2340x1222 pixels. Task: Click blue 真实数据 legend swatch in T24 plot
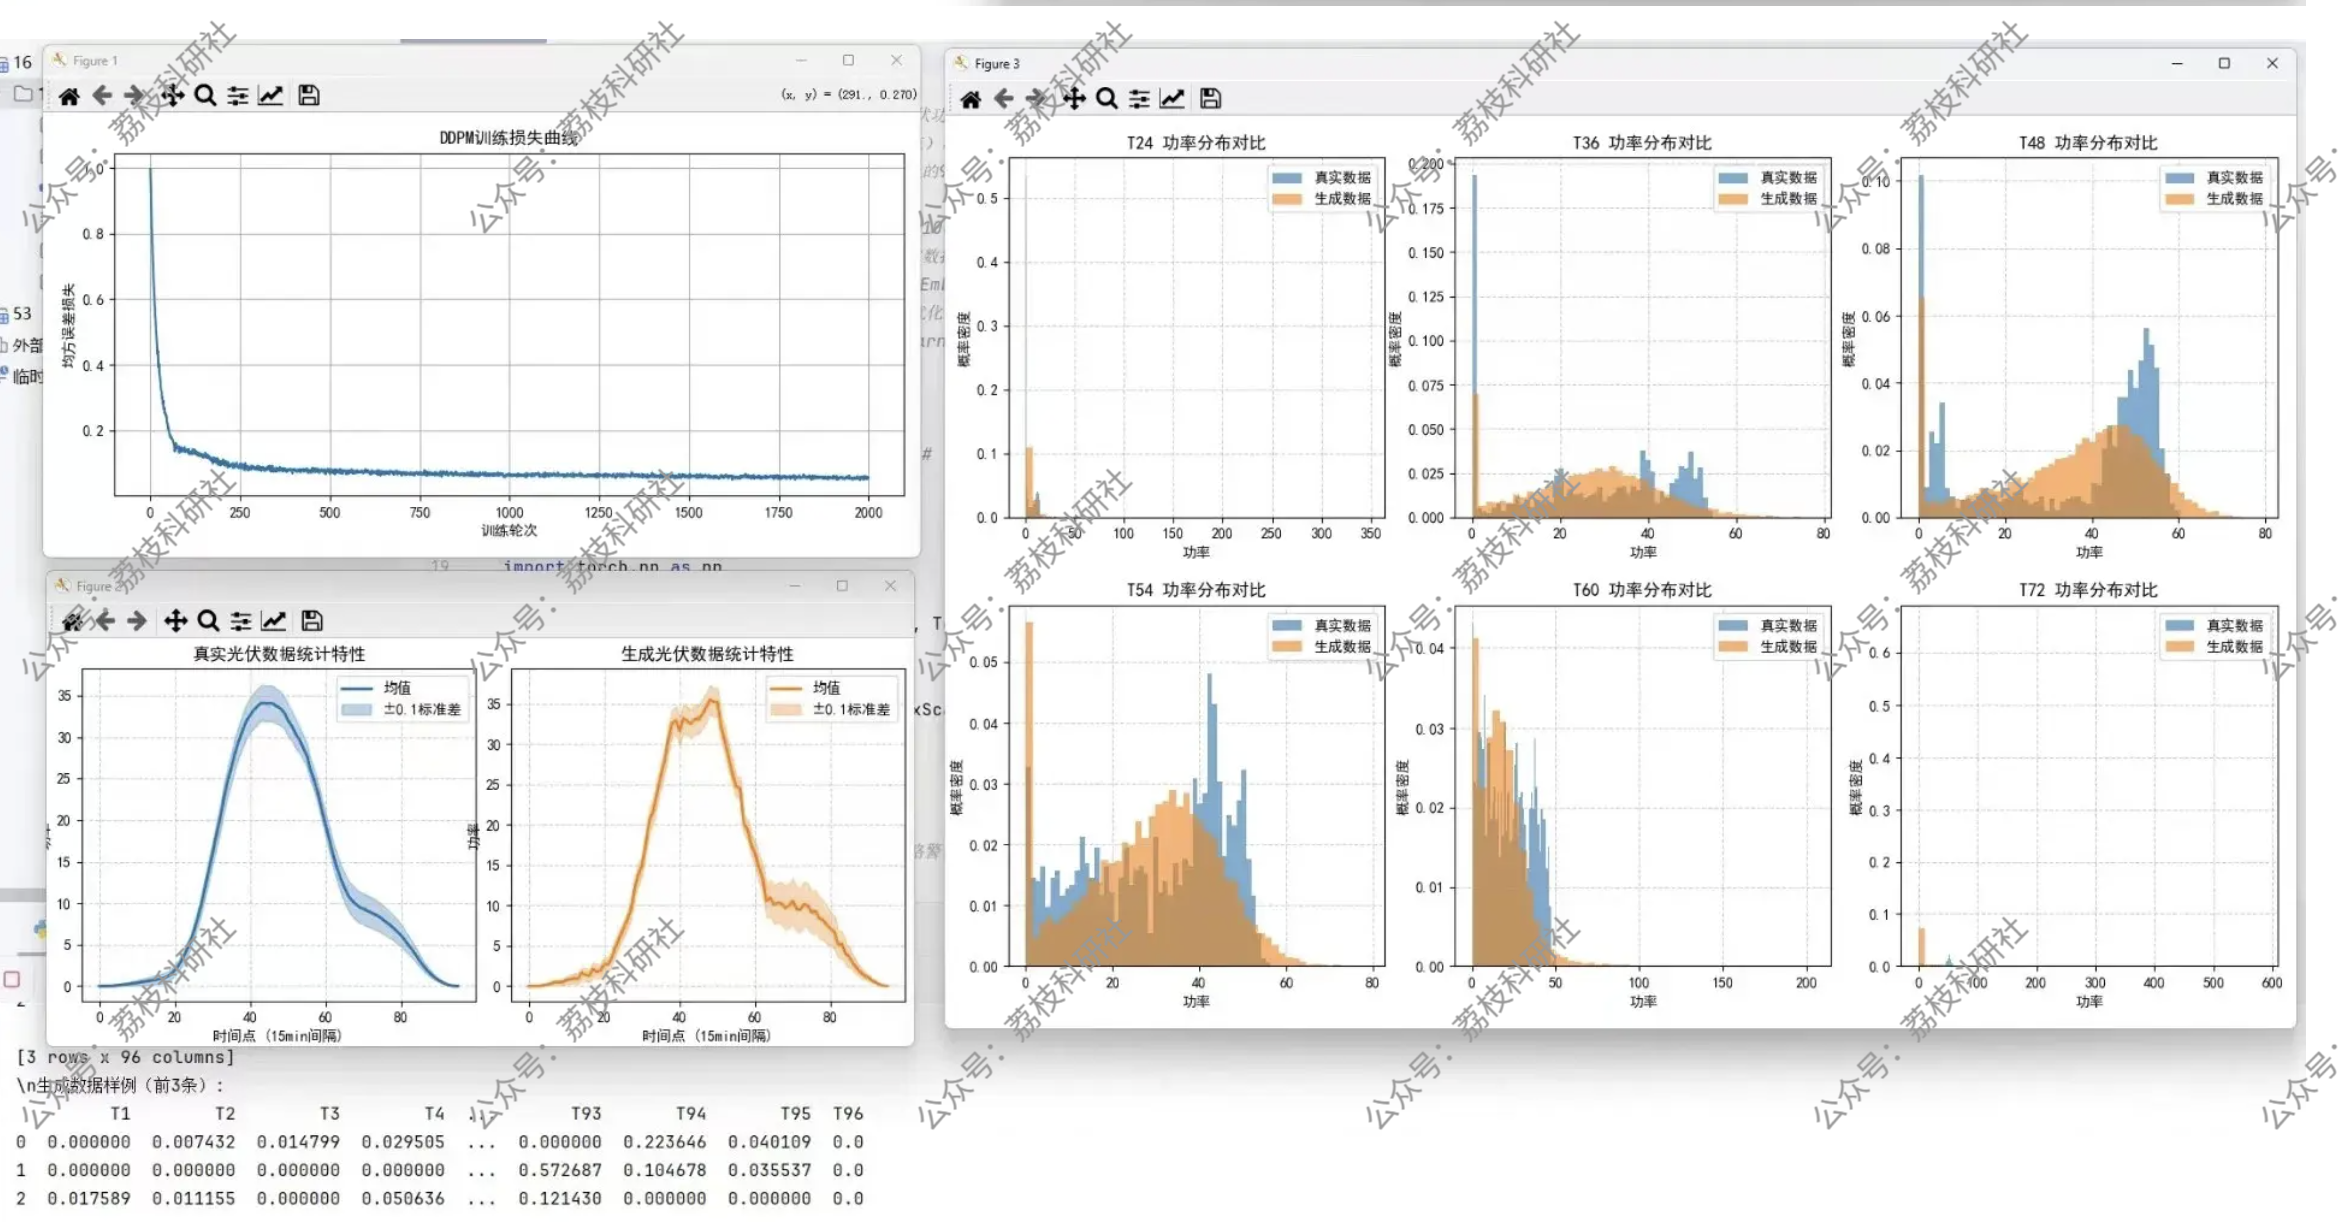tap(1288, 178)
